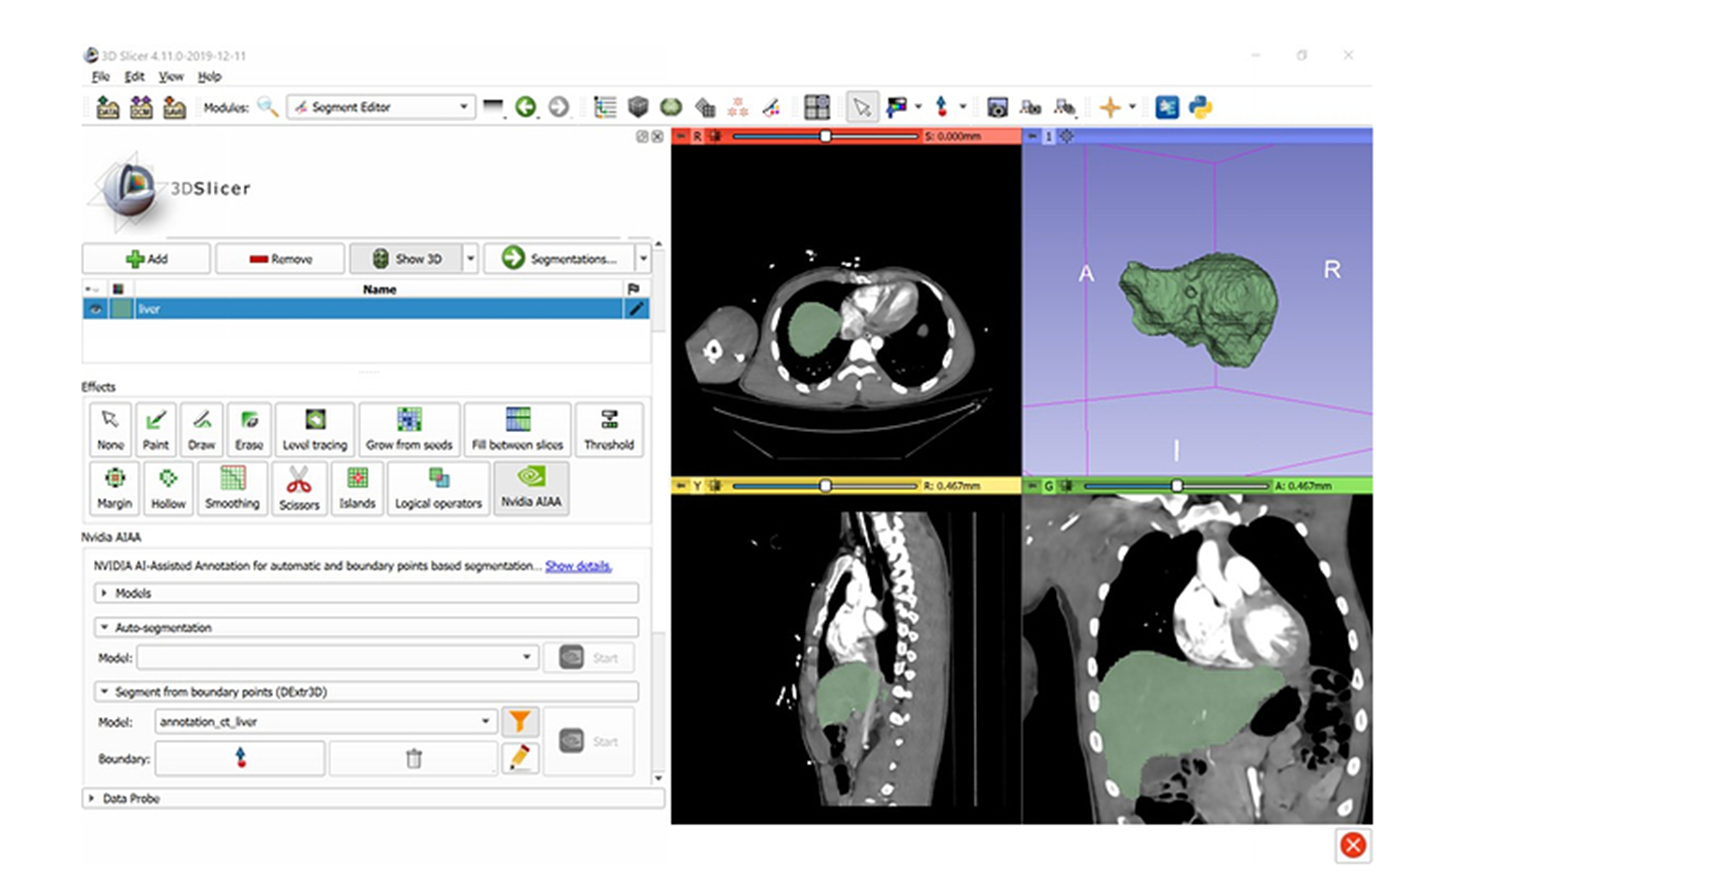This screenshot has width=1725, height=892.
Task: Click the fiducial place markup icon
Action: click(941, 107)
